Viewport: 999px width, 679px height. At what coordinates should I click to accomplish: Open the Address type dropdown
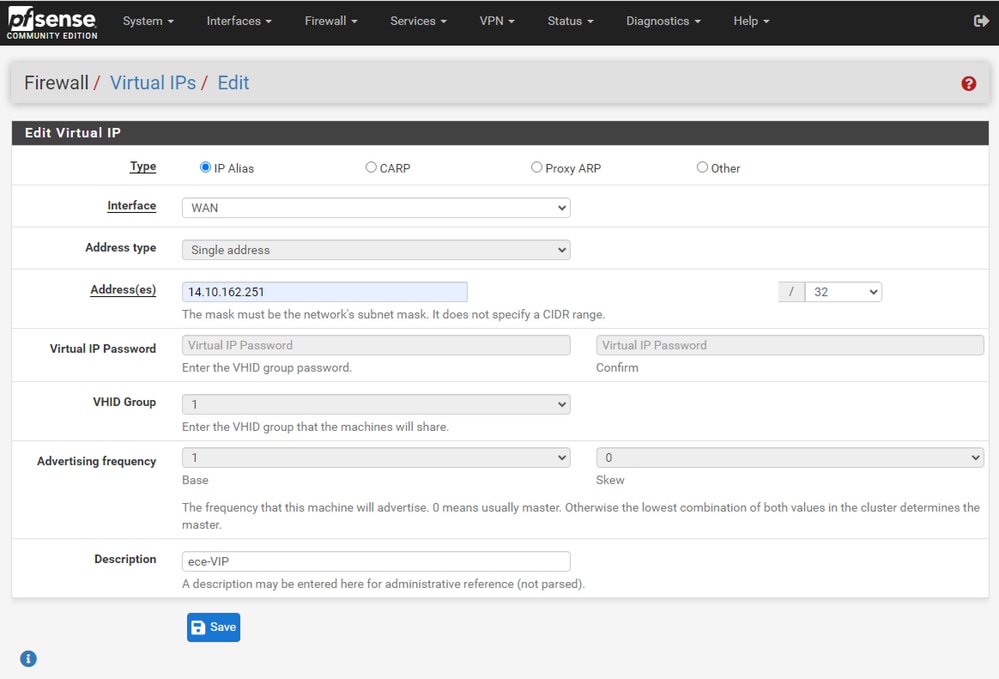click(376, 250)
